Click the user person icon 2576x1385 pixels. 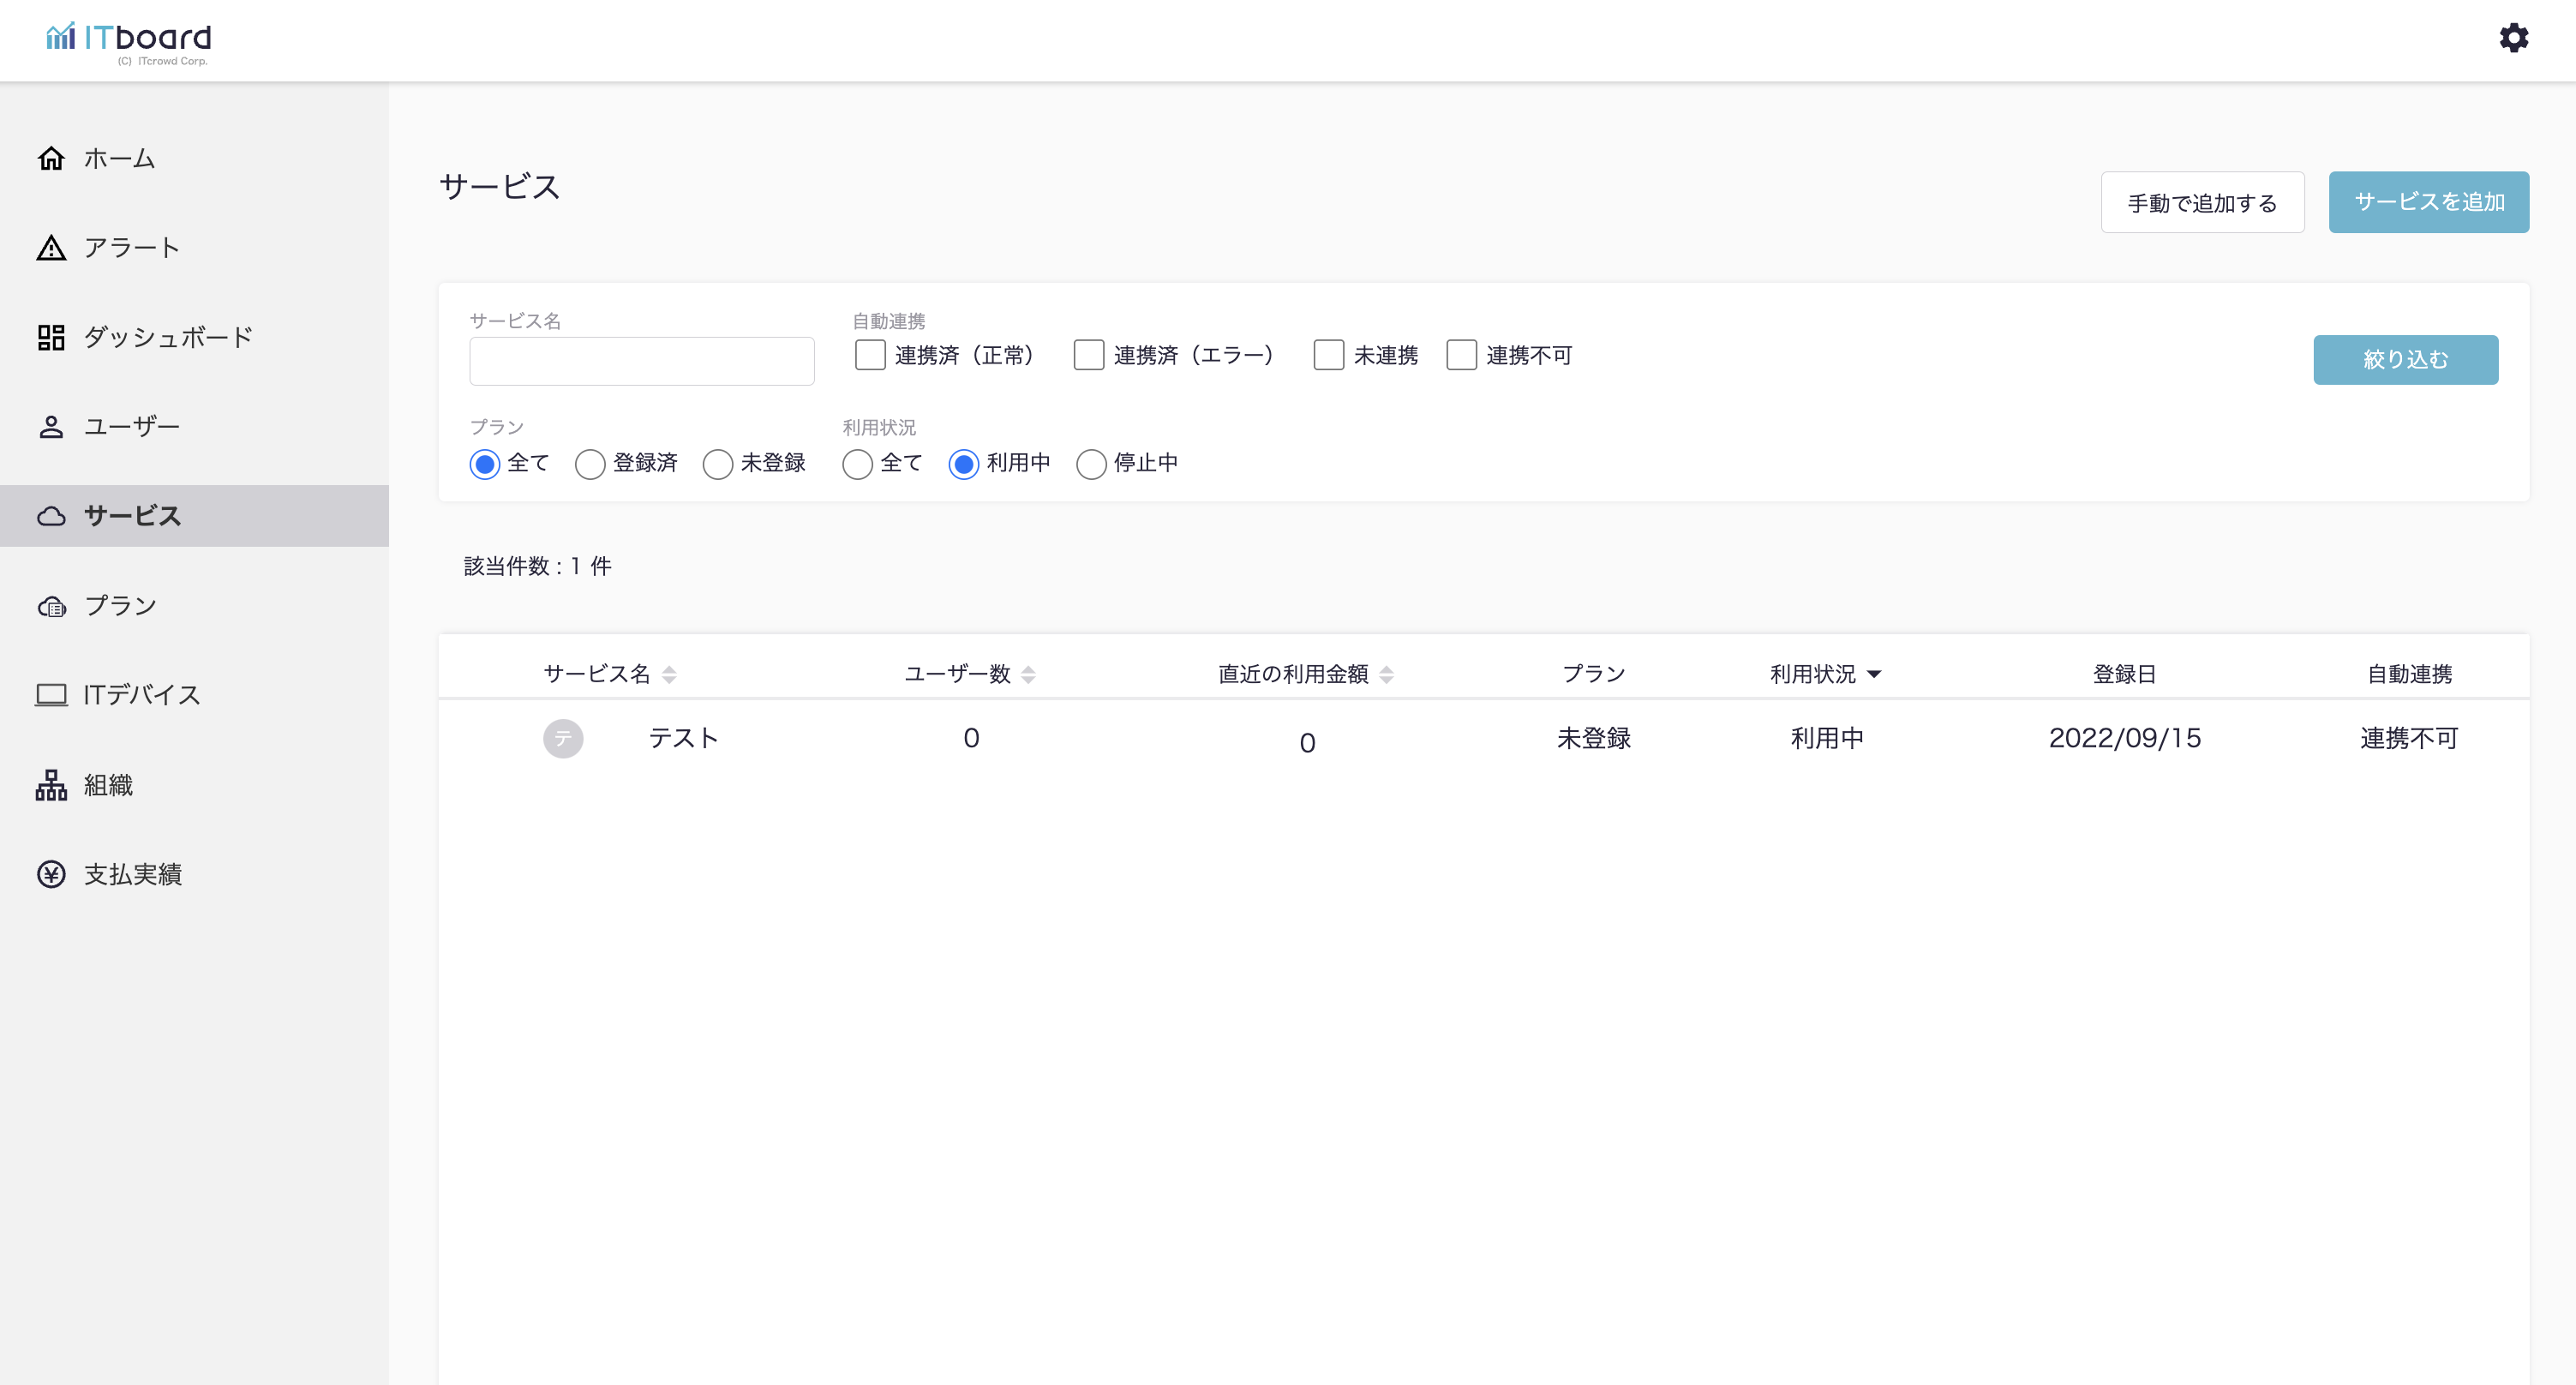(51, 427)
